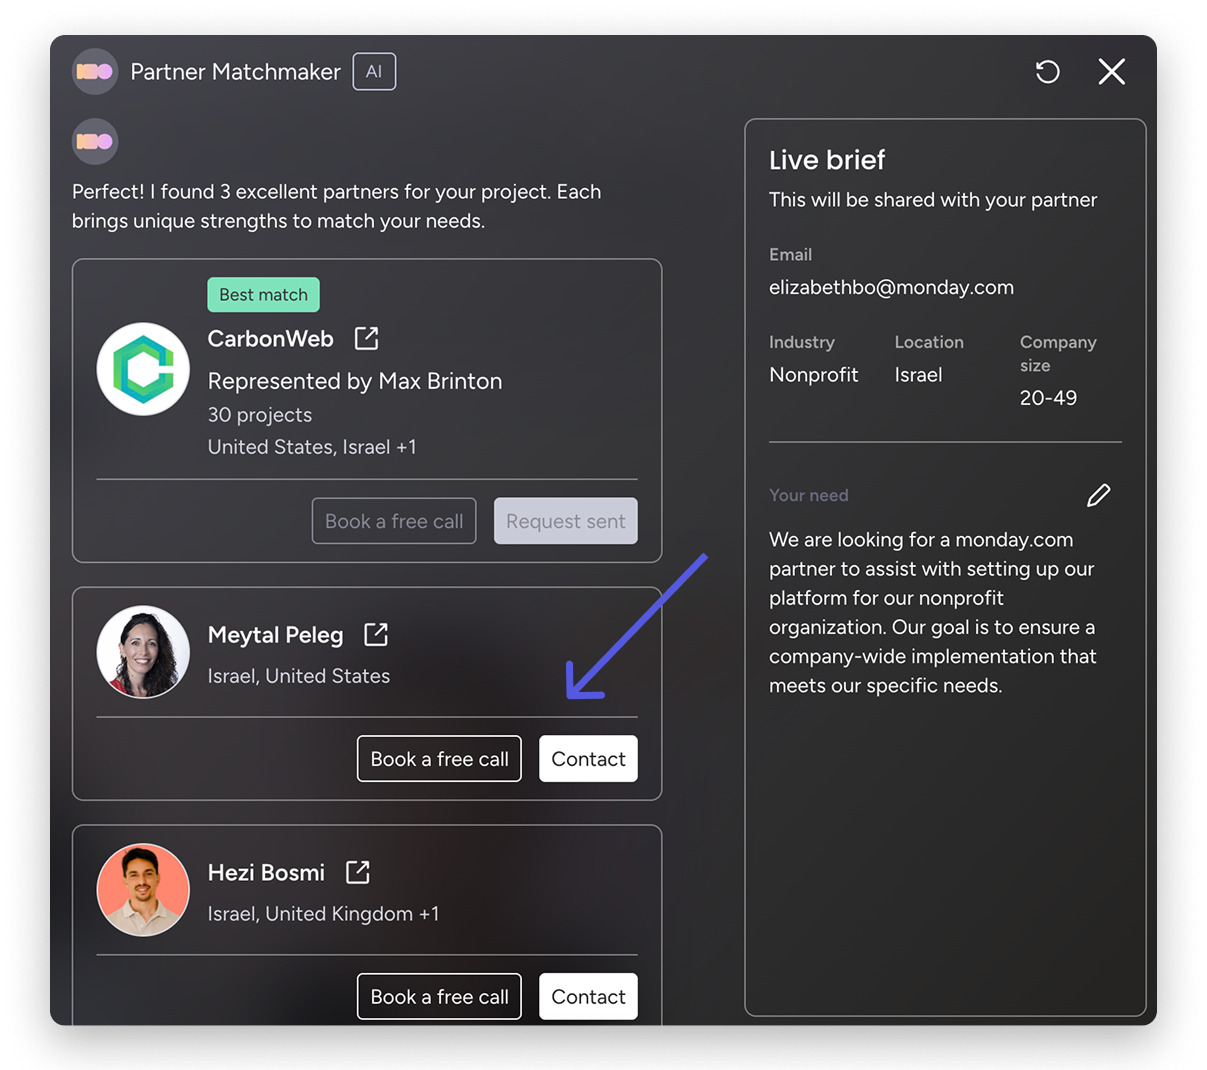Select the CarbonWeb partner name

tap(271, 339)
